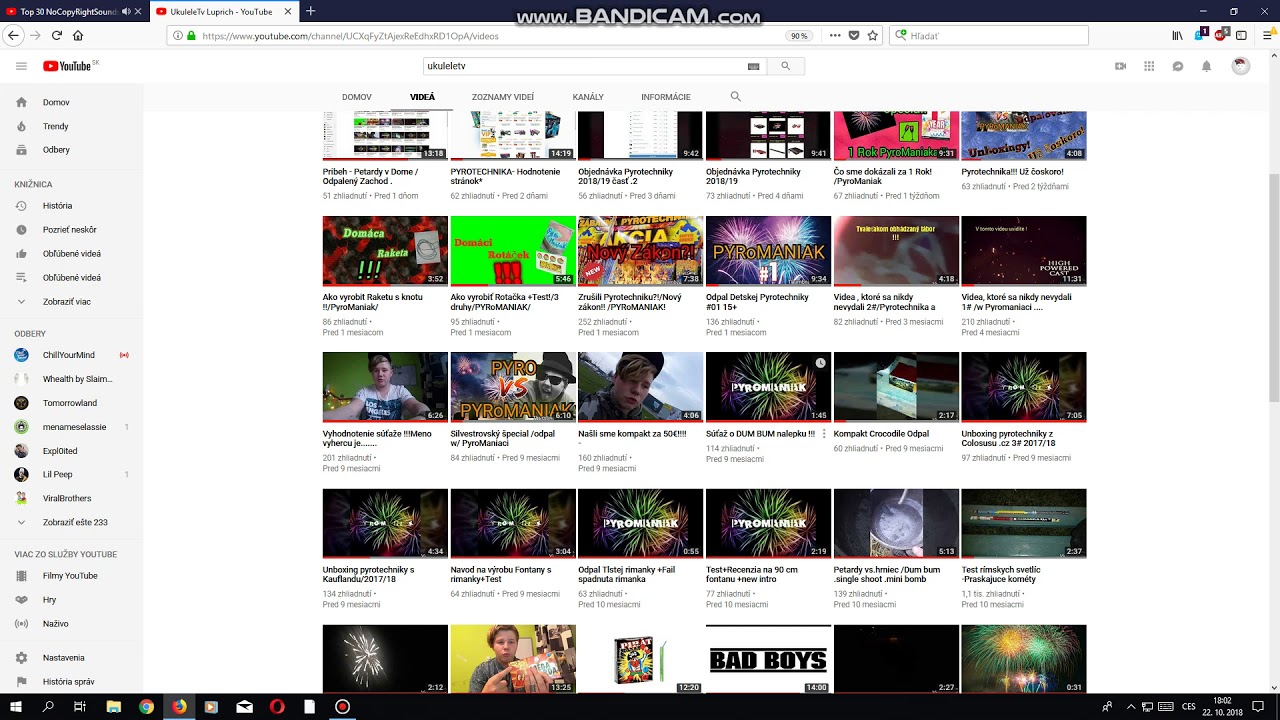Open the messages icon in YouTube header
Viewport: 1280px width, 720px height.
point(1178,66)
